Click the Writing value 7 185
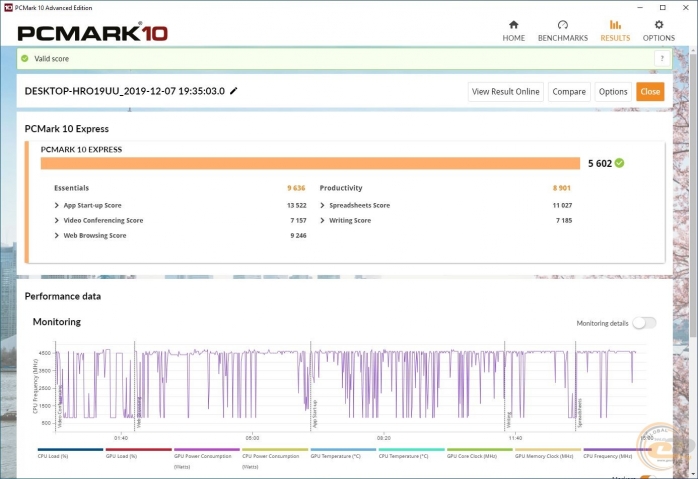 [x=564, y=220]
